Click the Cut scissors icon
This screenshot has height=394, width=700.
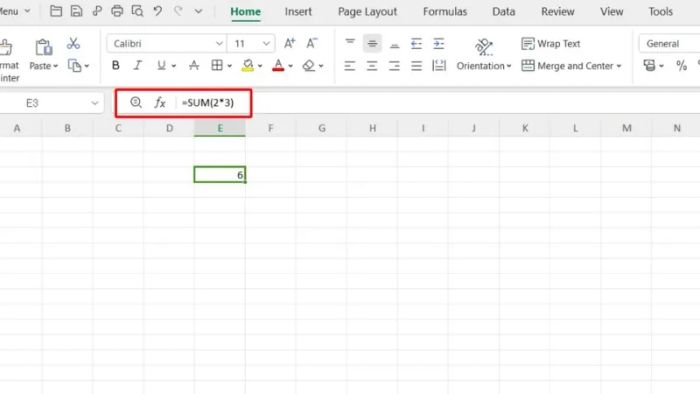pyautogui.click(x=73, y=43)
